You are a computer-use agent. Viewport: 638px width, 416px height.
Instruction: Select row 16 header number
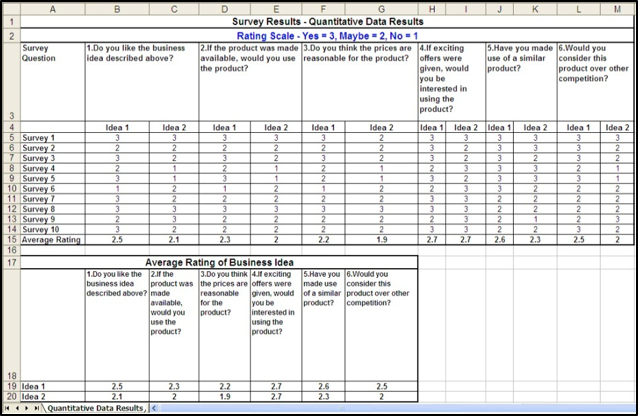point(11,250)
